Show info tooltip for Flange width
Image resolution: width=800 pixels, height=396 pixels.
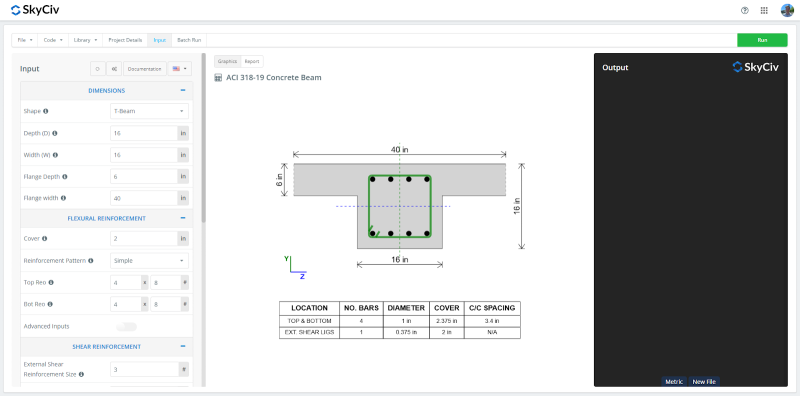tap(63, 198)
